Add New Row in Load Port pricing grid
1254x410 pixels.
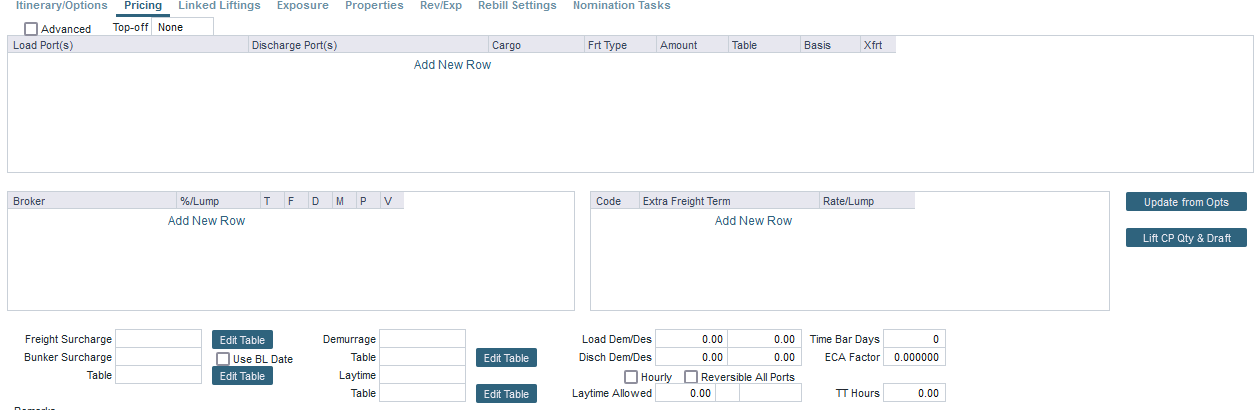[452, 65]
